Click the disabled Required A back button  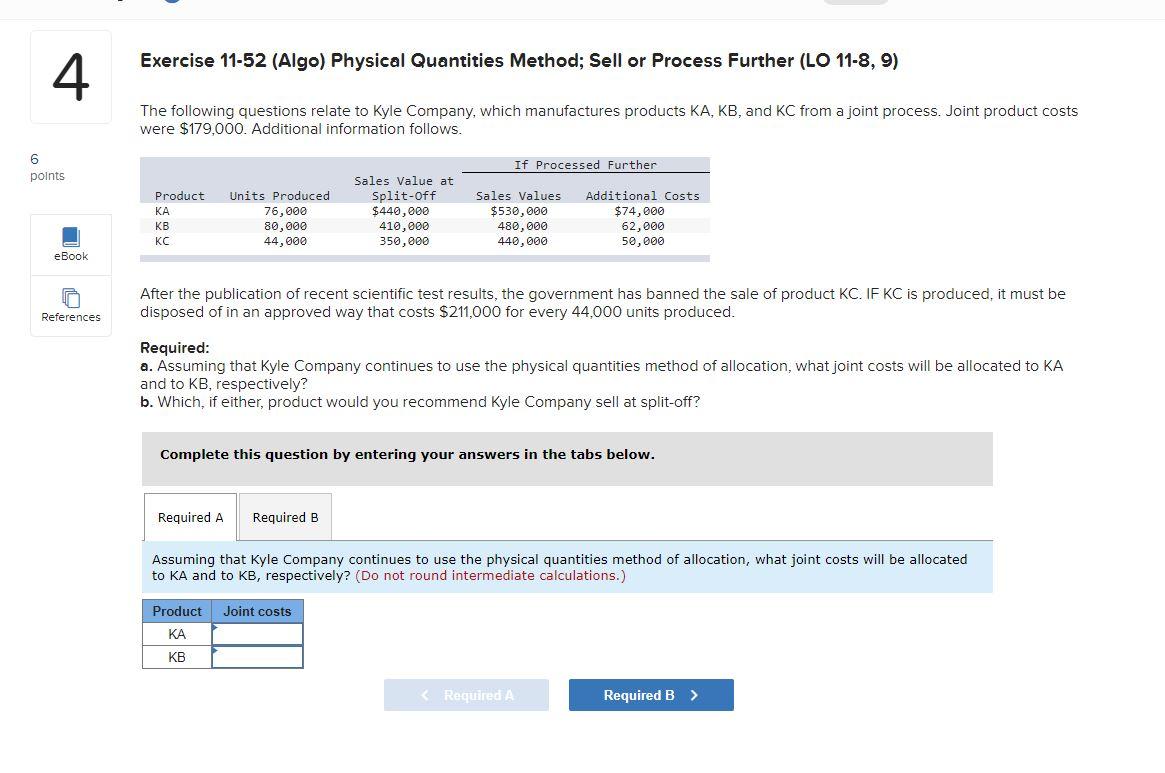[466, 694]
